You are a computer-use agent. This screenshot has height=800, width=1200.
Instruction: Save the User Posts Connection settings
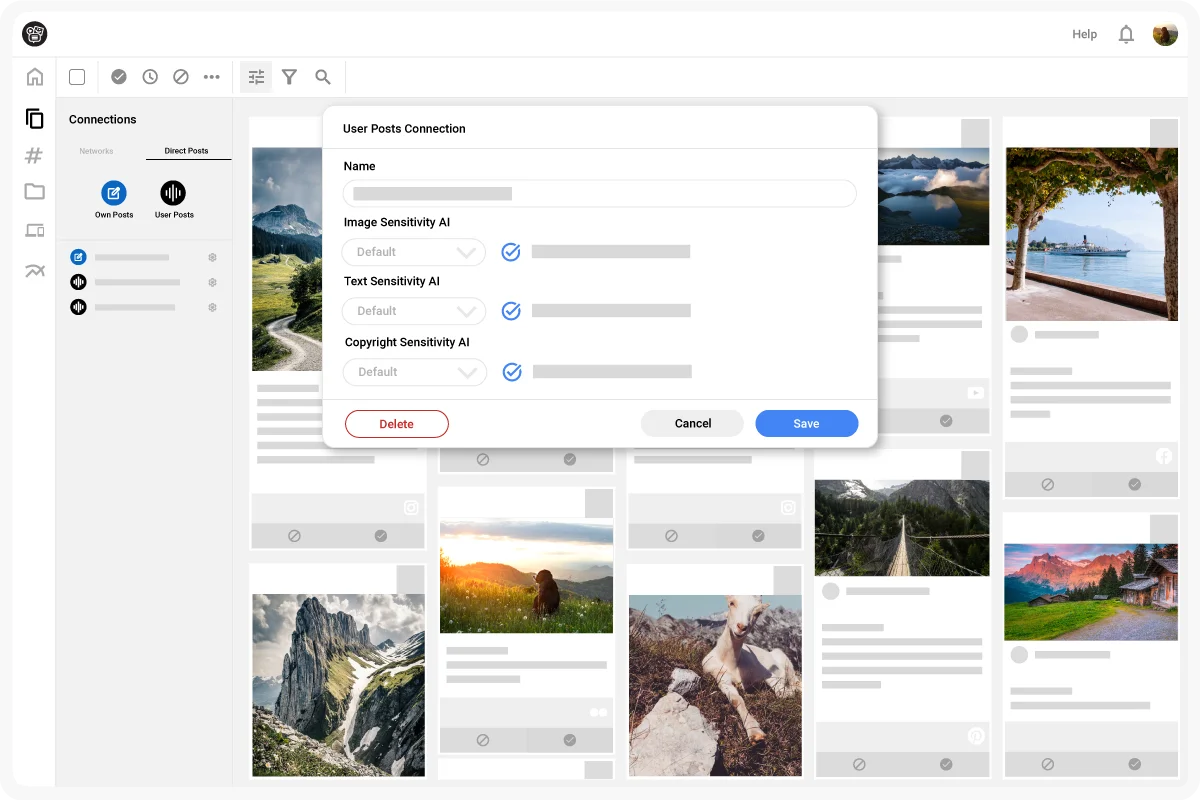click(x=806, y=423)
